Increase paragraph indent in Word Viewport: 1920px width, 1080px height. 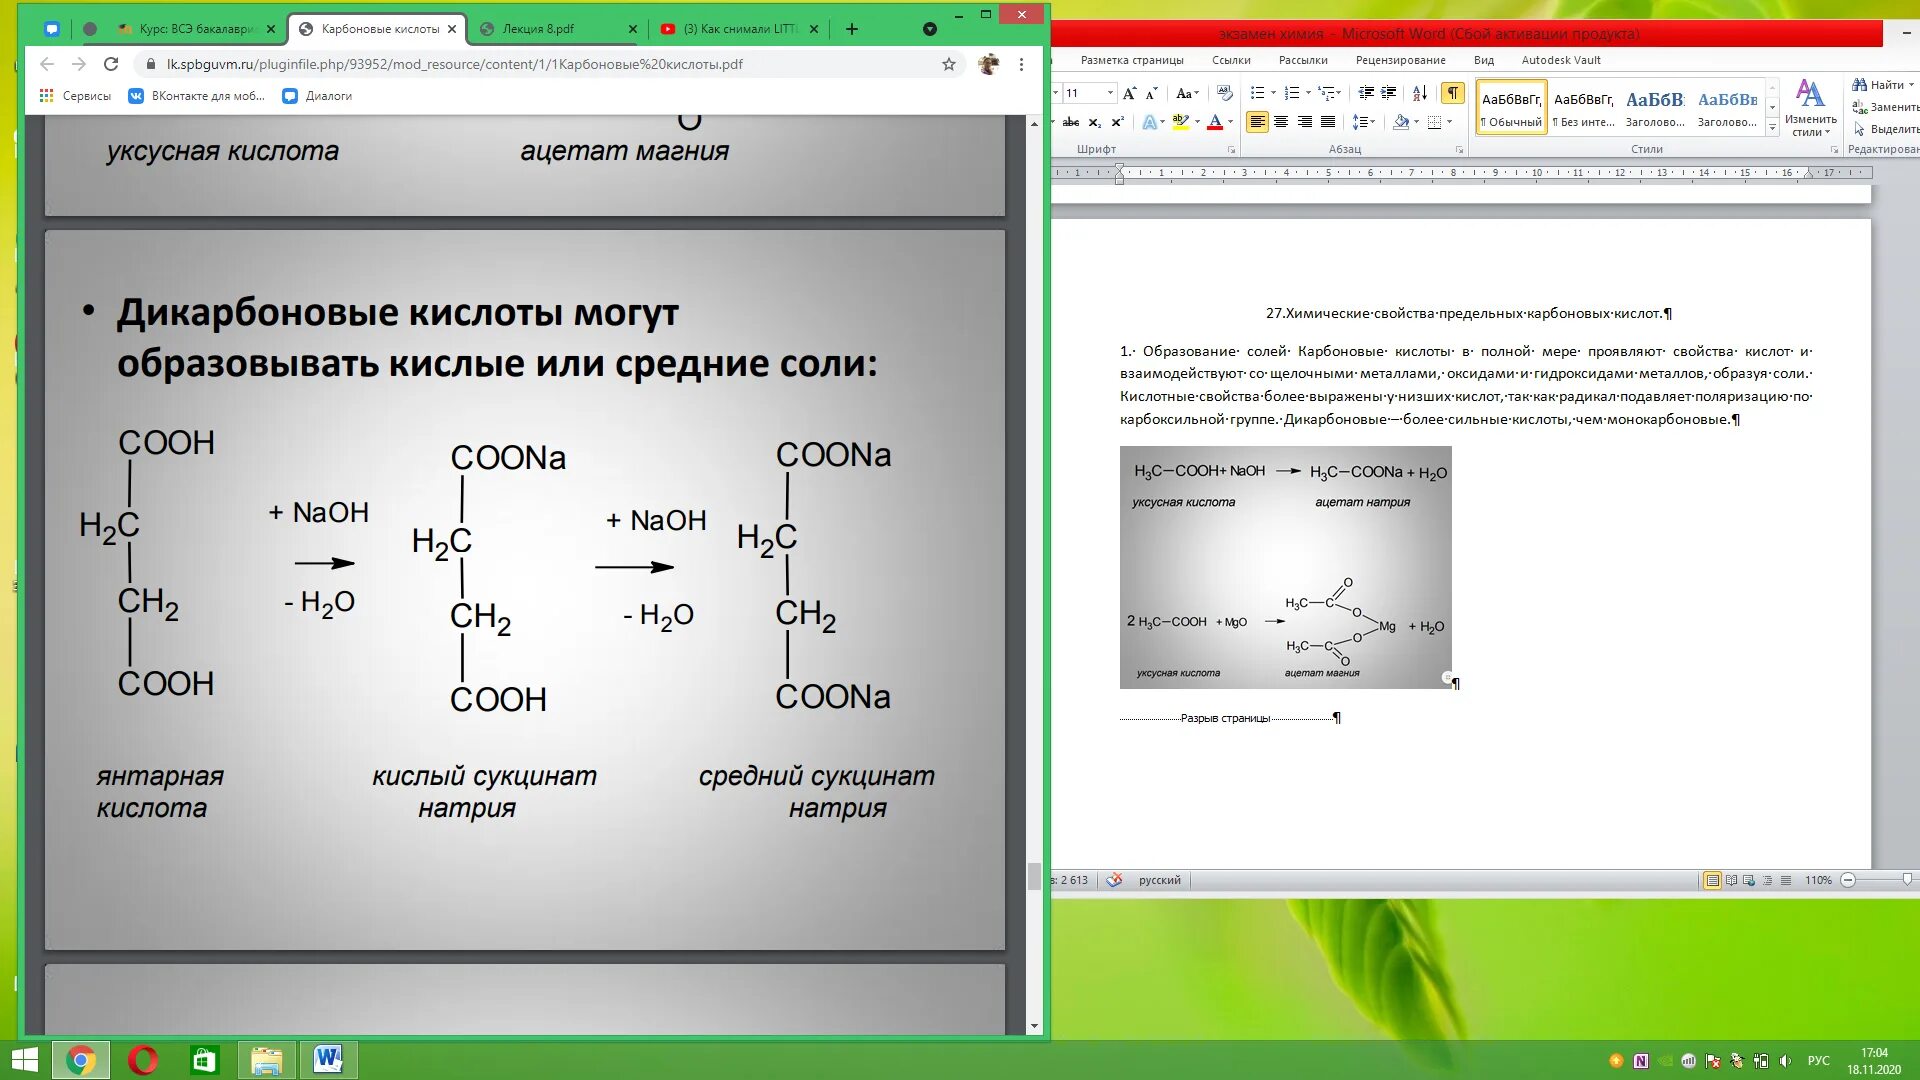(1389, 93)
